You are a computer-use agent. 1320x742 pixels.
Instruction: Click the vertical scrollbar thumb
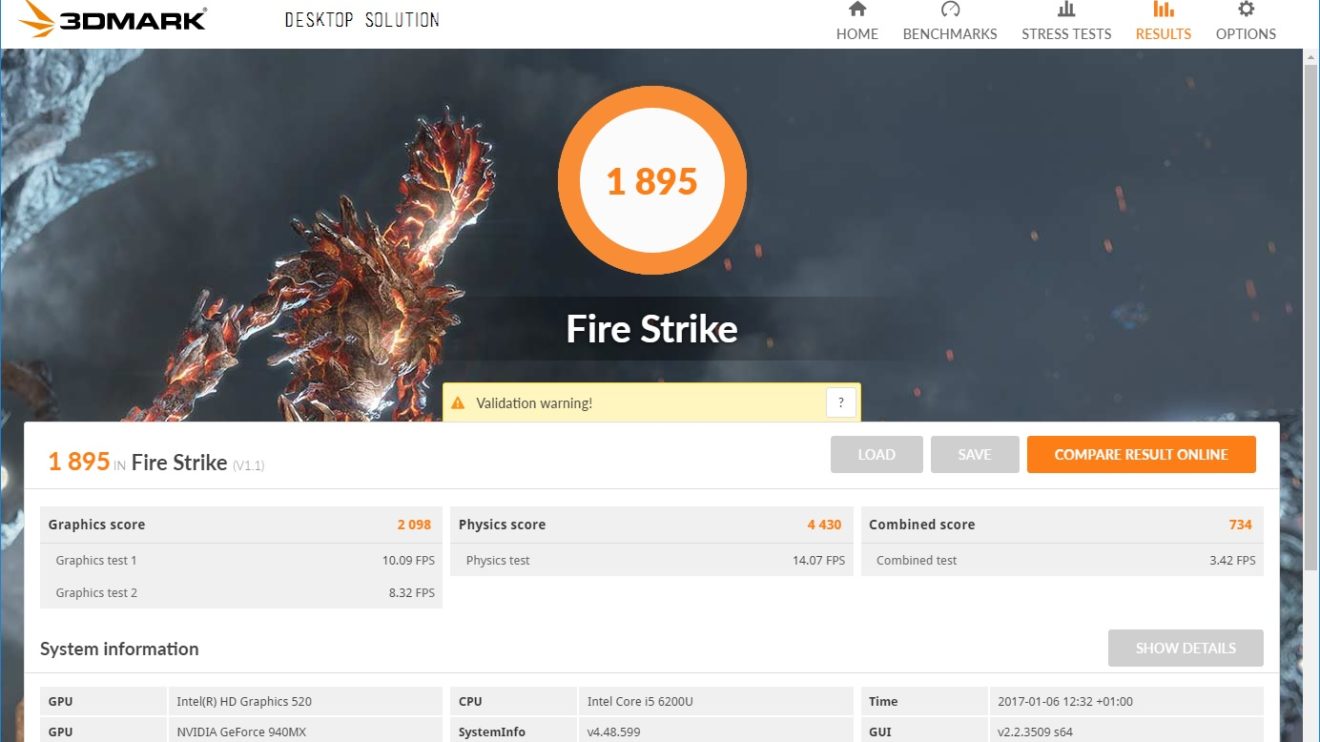click(1311, 320)
